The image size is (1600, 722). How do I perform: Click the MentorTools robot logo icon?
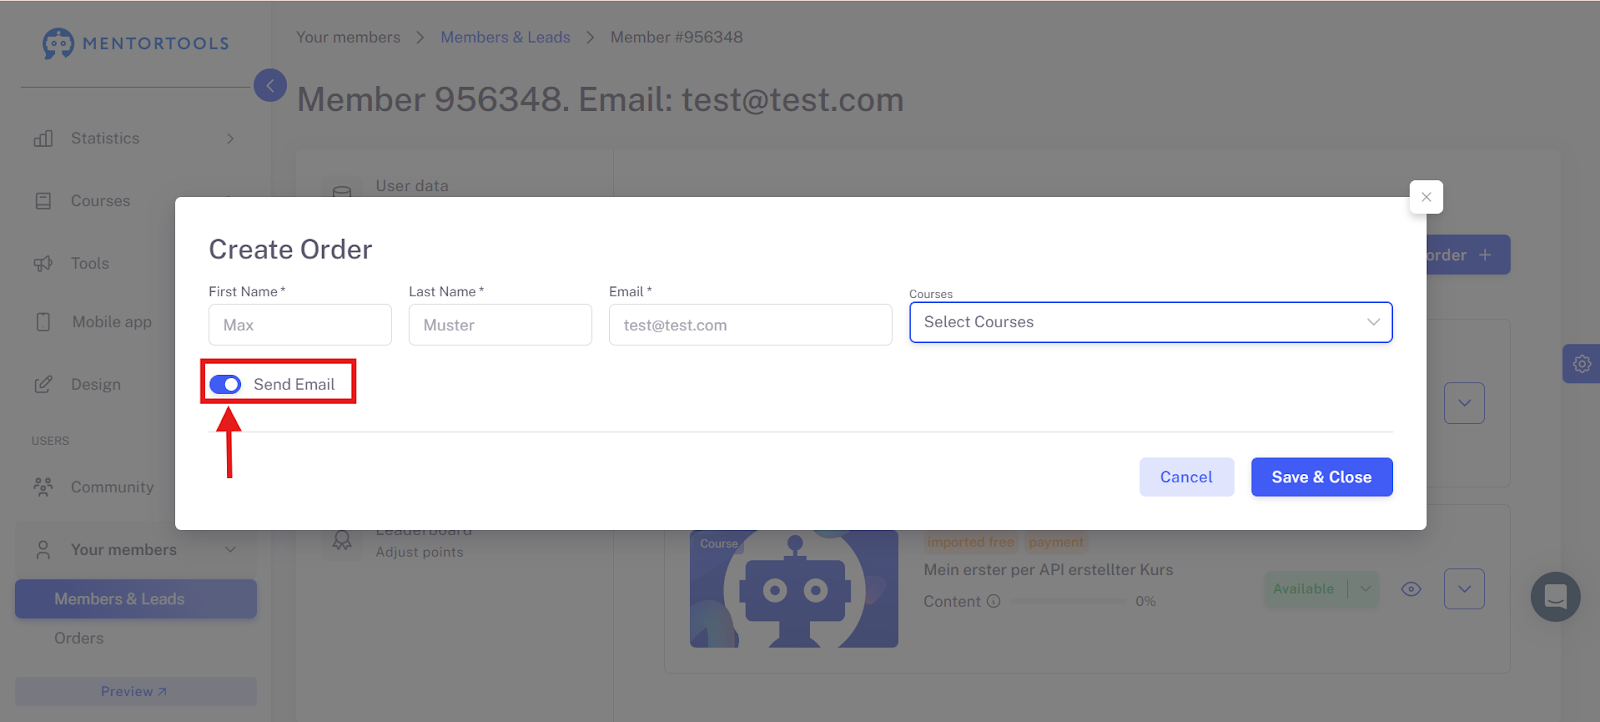(58, 43)
